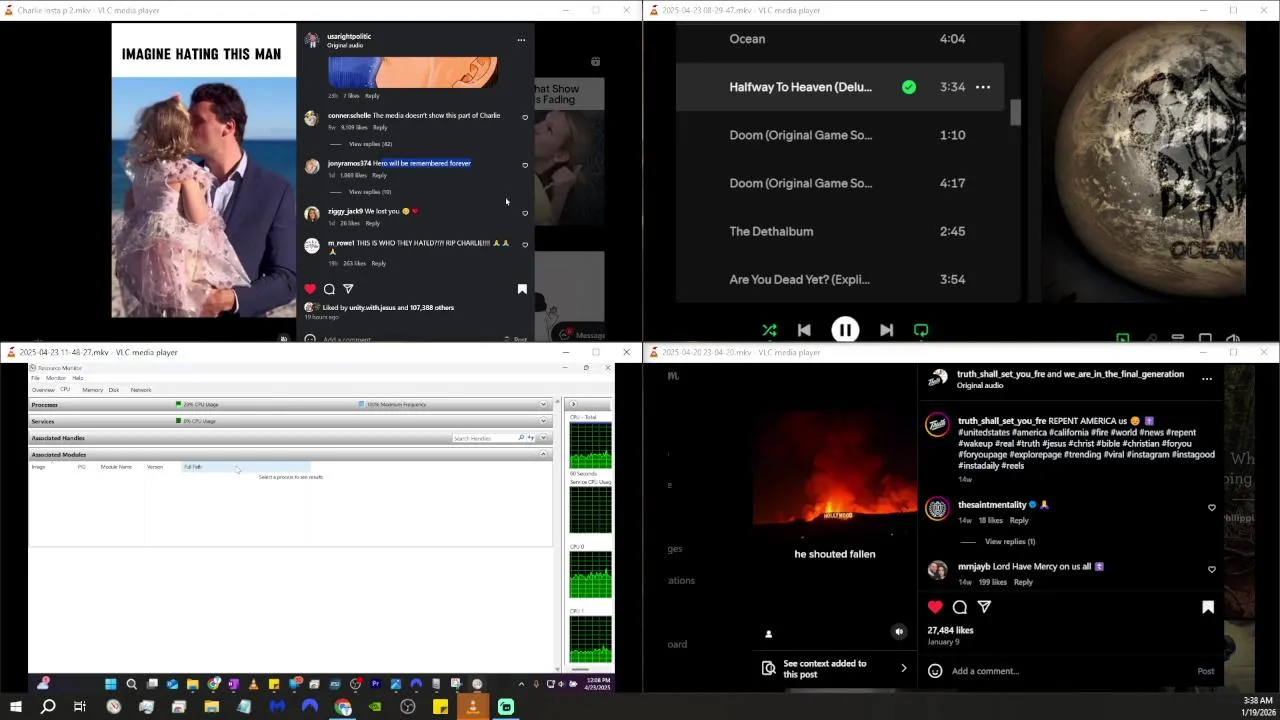This screenshot has height=720, width=1280.
Task: View replies (10) under jonyramos374 comment
Action: click(x=370, y=192)
